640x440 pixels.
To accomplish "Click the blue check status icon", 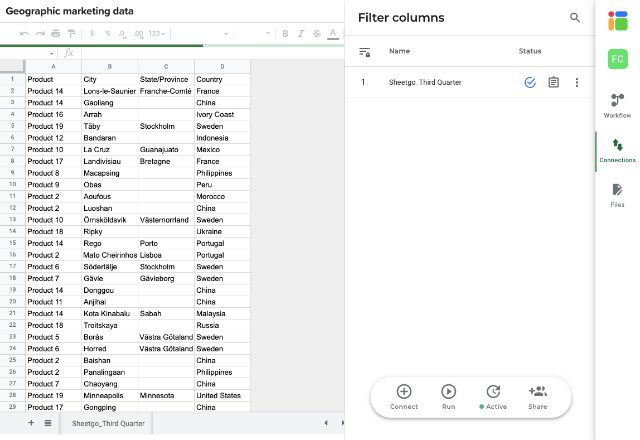I will pyautogui.click(x=530, y=82).
